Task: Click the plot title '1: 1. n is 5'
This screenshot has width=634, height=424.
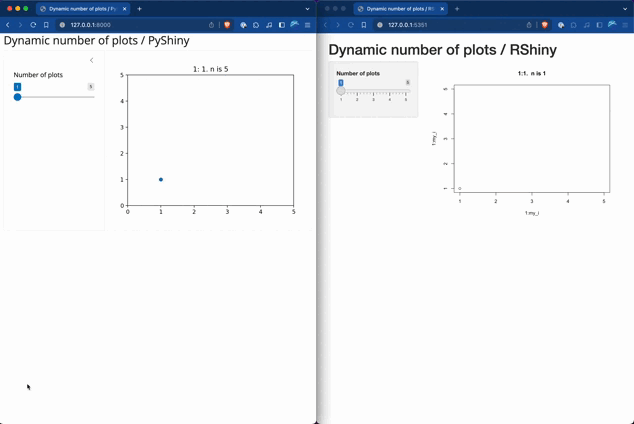Action: 211,69
